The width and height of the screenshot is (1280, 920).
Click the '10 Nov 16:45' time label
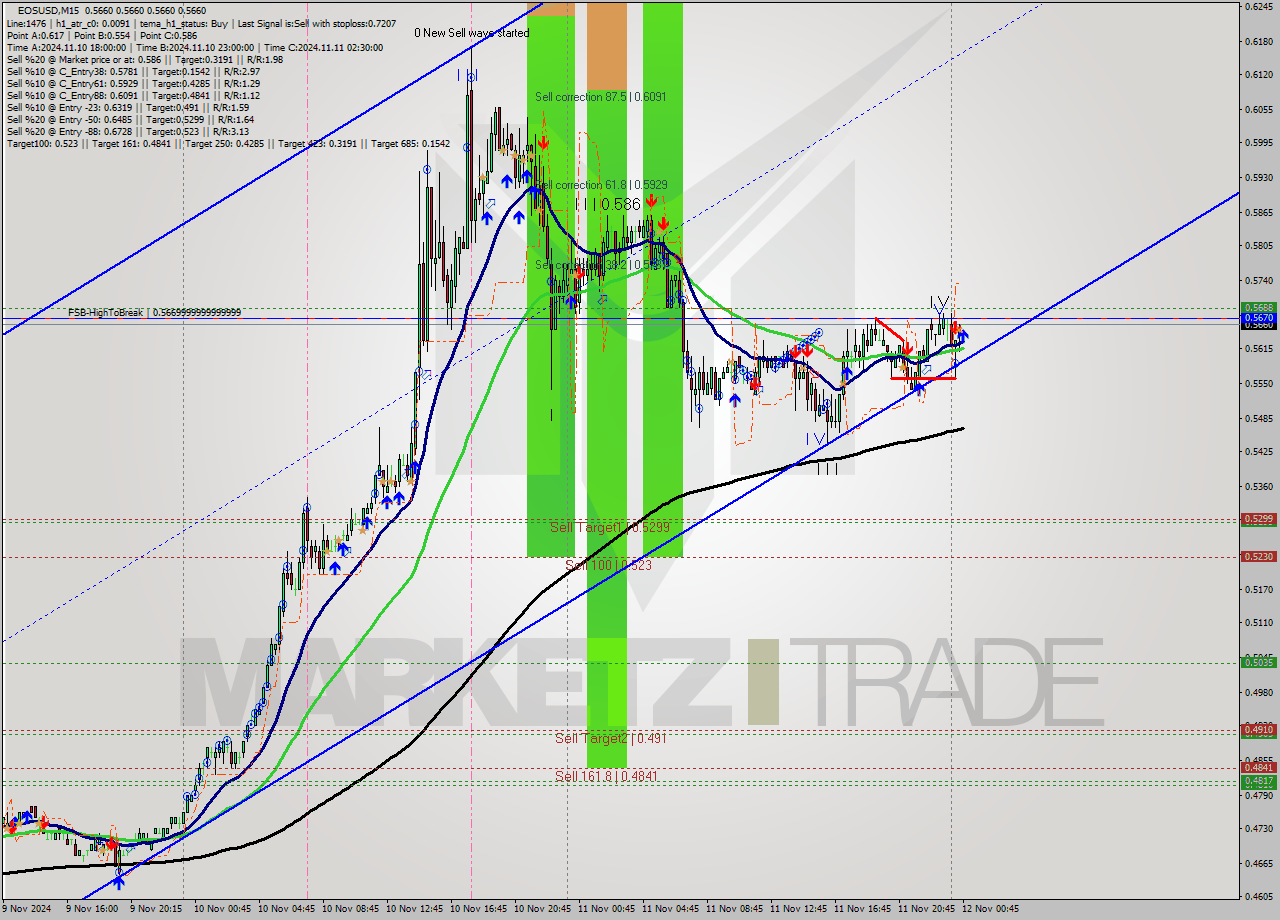tap(478, 909)
